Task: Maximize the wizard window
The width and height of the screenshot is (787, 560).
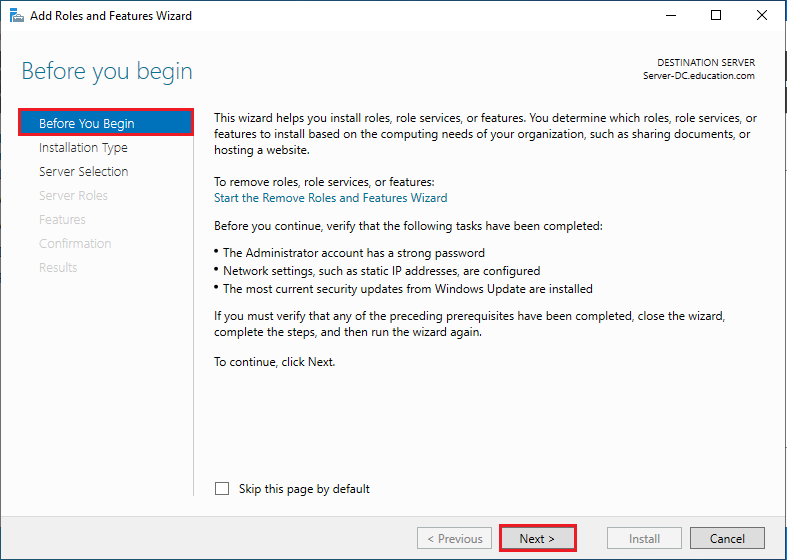Action: (716, 16)
